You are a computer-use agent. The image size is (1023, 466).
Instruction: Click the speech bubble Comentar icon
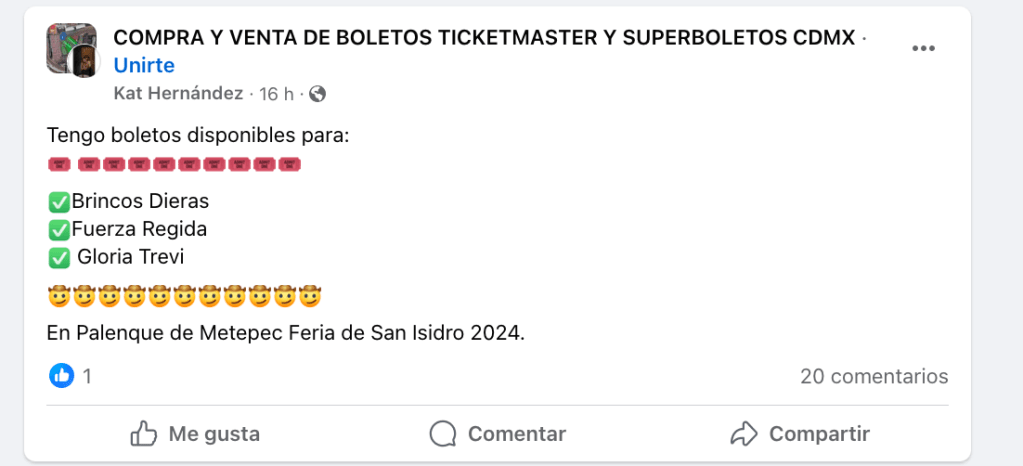443,434
